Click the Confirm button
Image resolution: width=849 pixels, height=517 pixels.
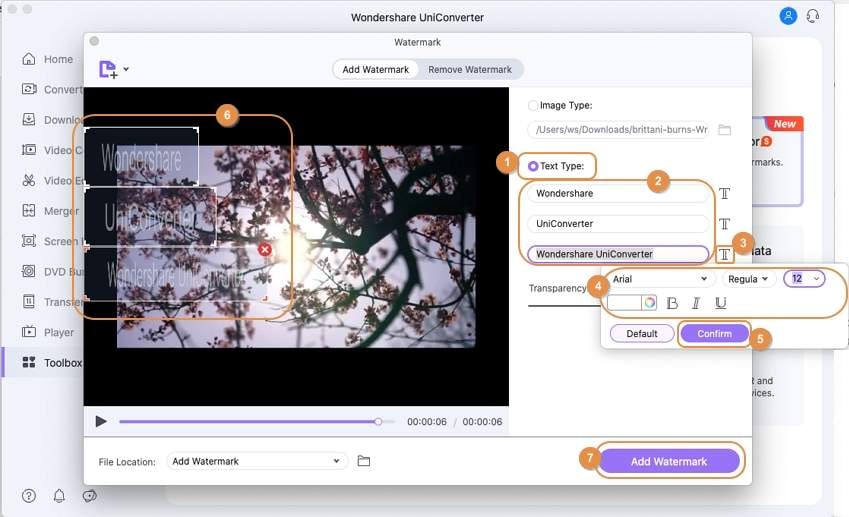coord(714,333)
